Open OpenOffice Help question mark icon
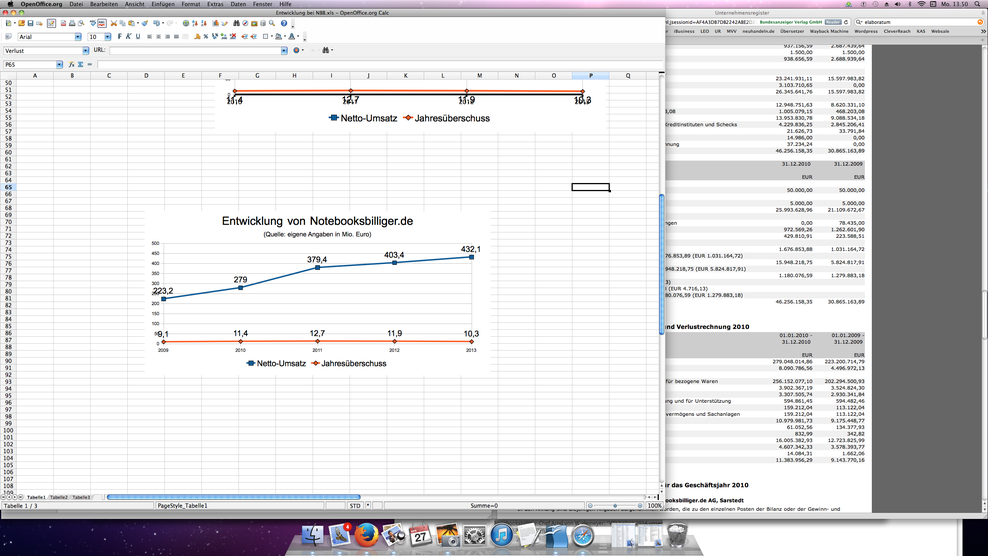The width and height of the screenshot is (988, 556). click(x=284, y=23)
